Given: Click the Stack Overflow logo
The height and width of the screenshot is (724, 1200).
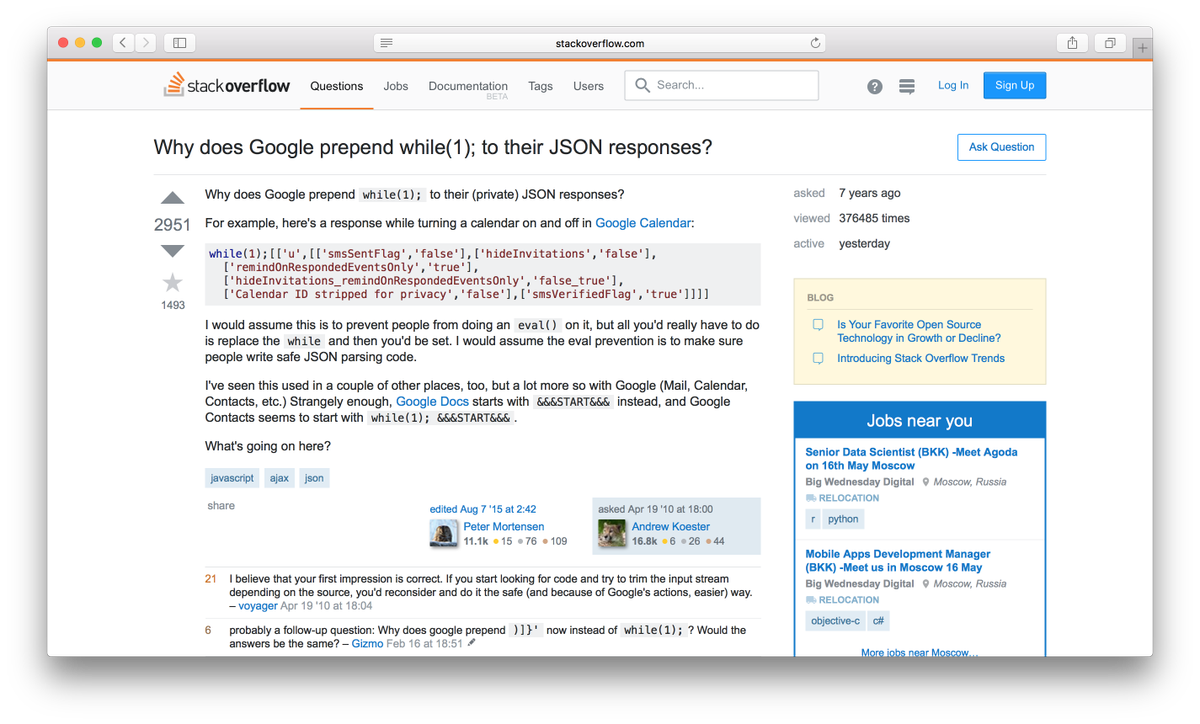Looking at the screenshot, I should tap(227, 85).
